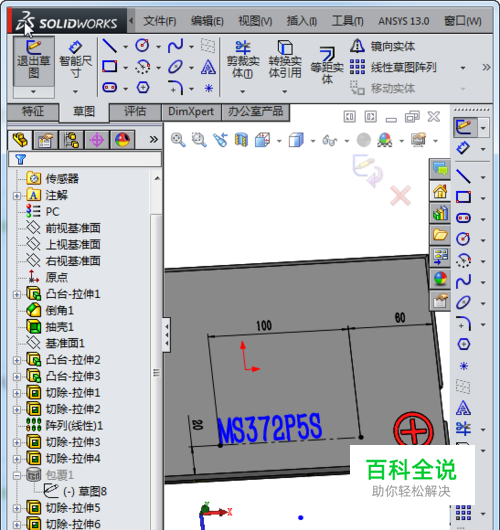This screenshot has width=500, height=530.
Task: Click Zoom to Area in view toolbar
Action: click(199, 140)
